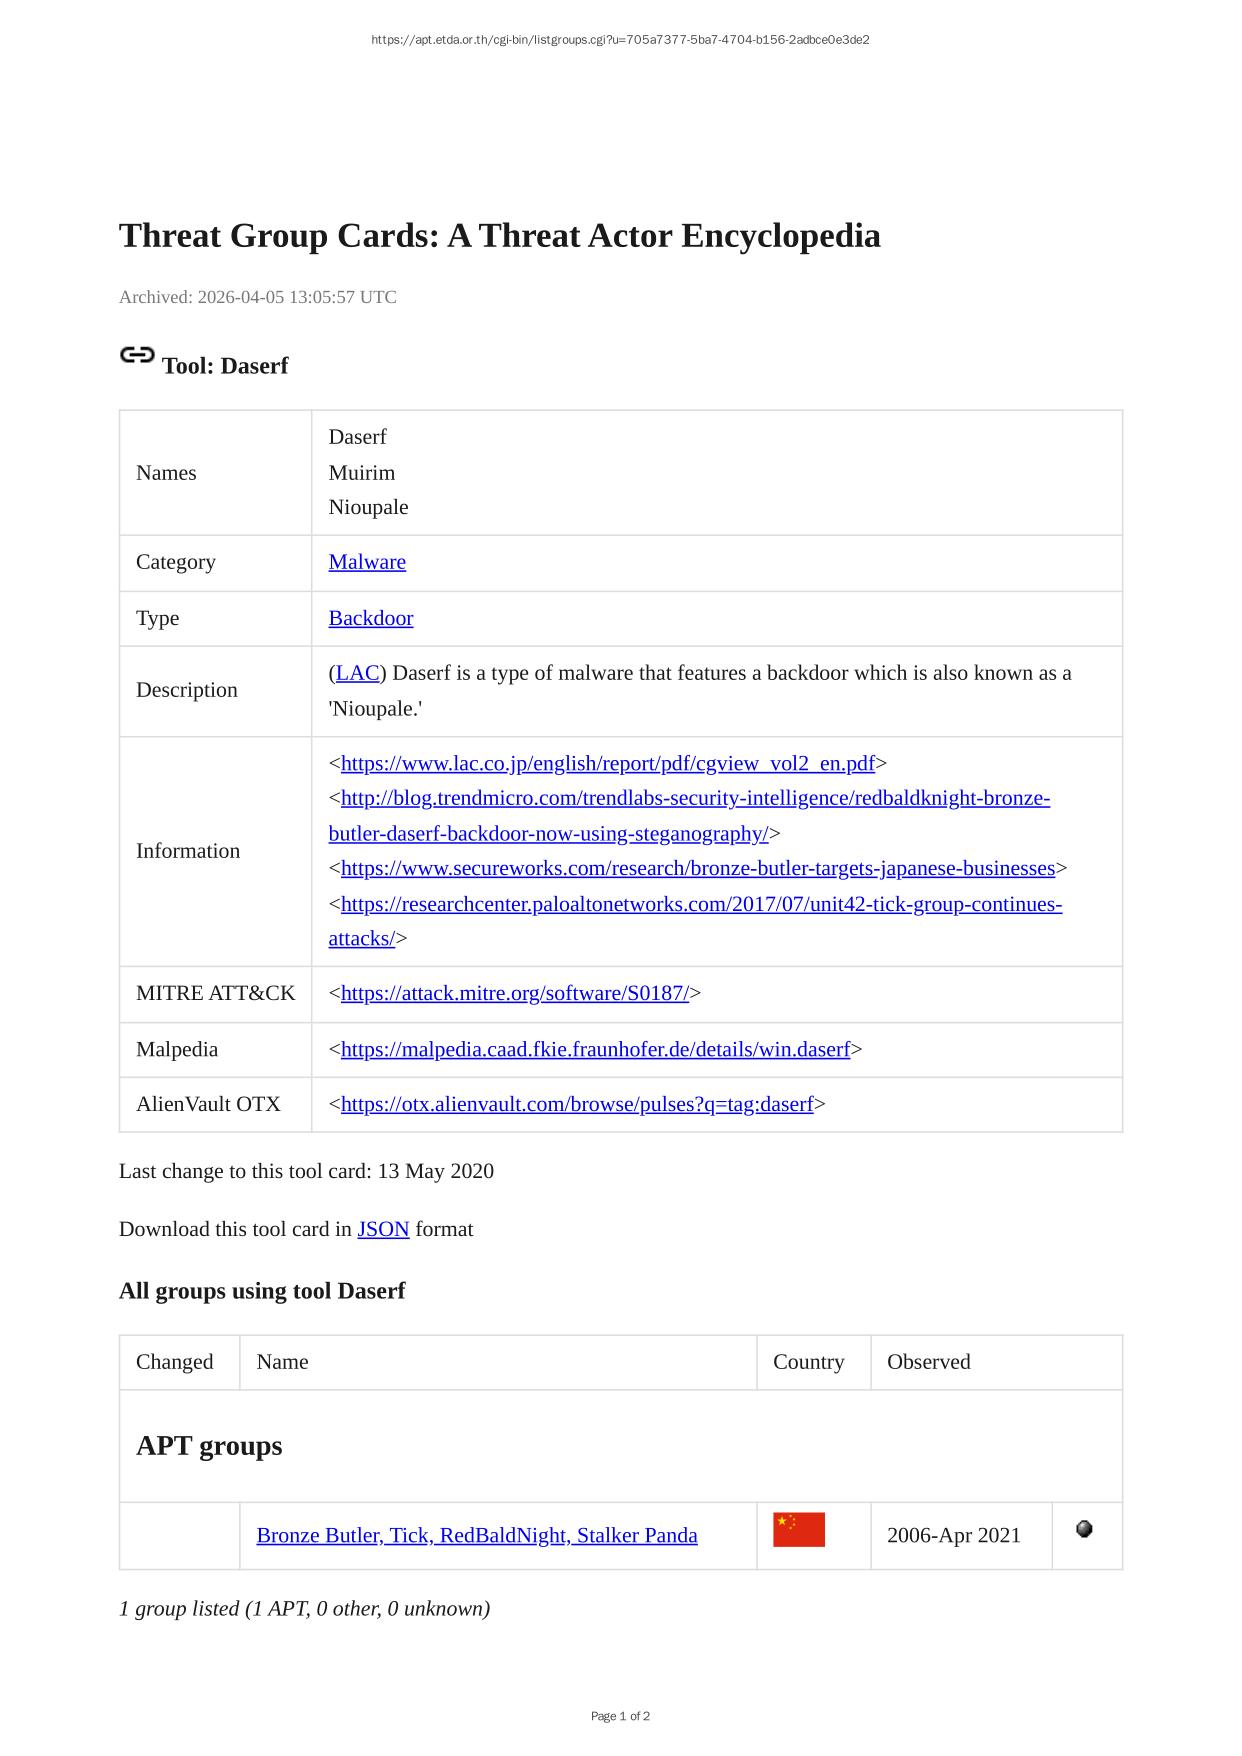Open the Malware category link
Viewport: 1242px width, 1756px height.
click(x=367, y=562)
